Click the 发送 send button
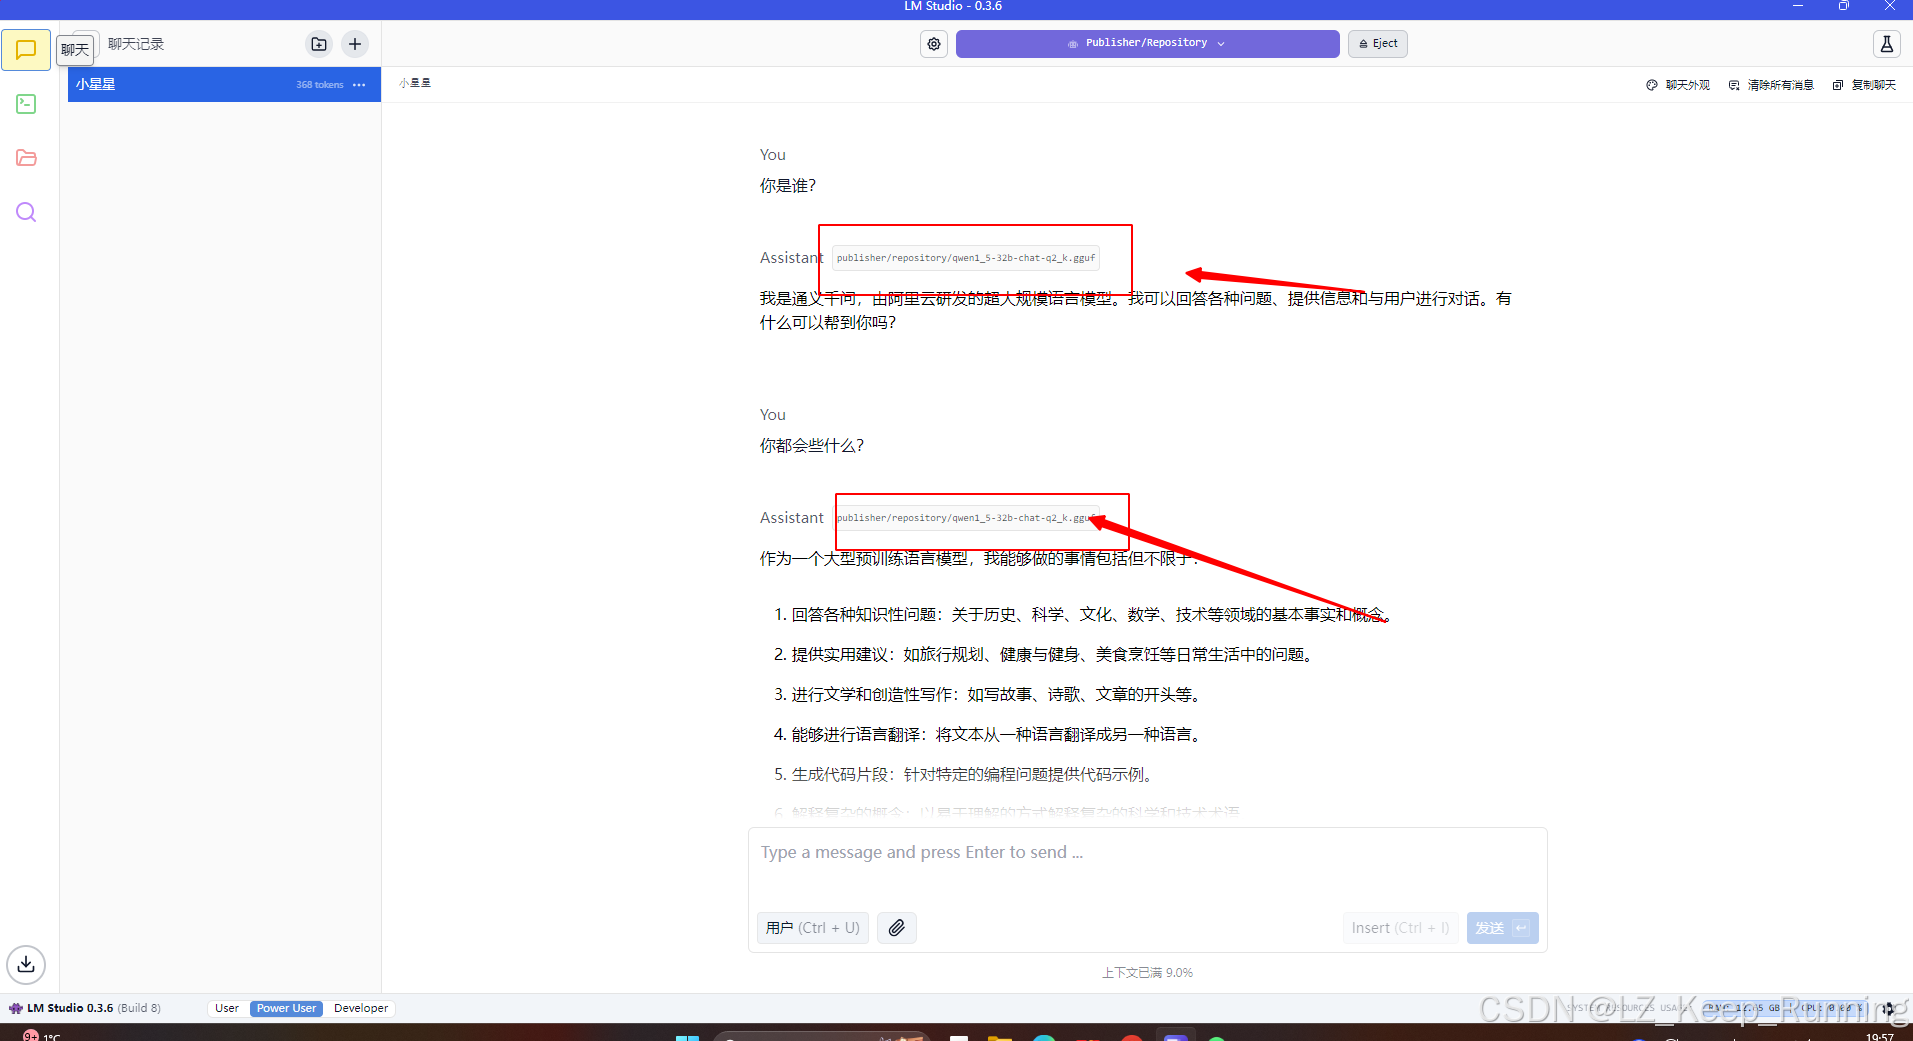Image resolution: width=1913 pixels, height=1041 pixels. coord(1502,928)
